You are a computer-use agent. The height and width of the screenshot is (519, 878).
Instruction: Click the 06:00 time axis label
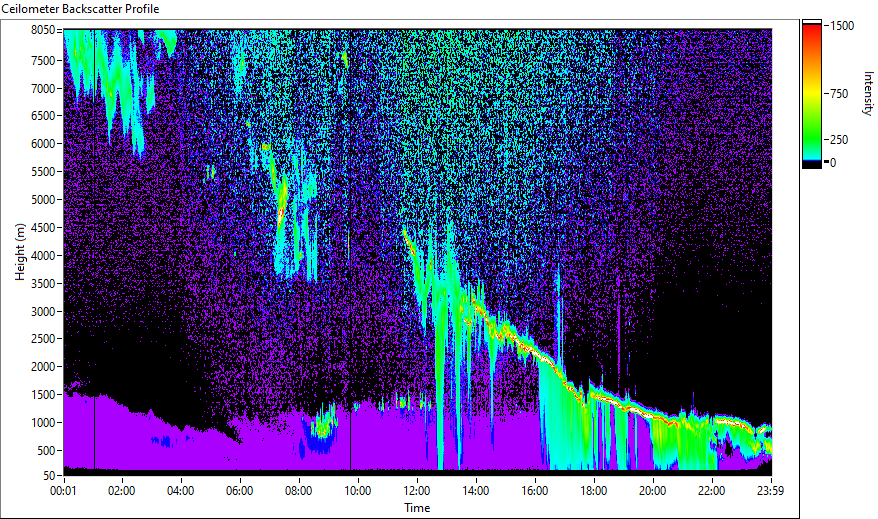(240, 491)
